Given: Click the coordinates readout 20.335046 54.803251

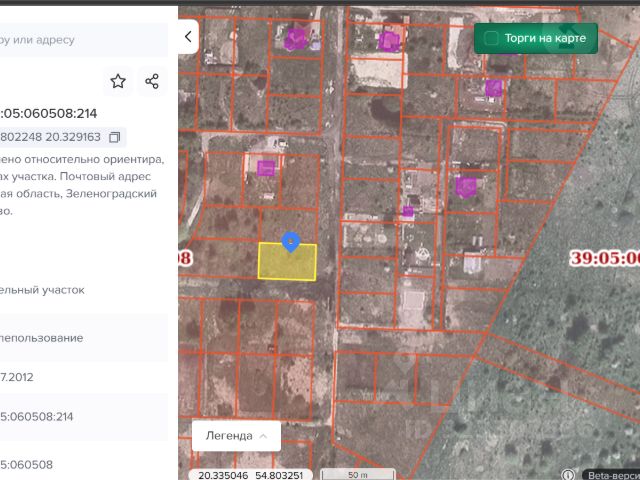Looking at the screenshot, I should 251,474.
